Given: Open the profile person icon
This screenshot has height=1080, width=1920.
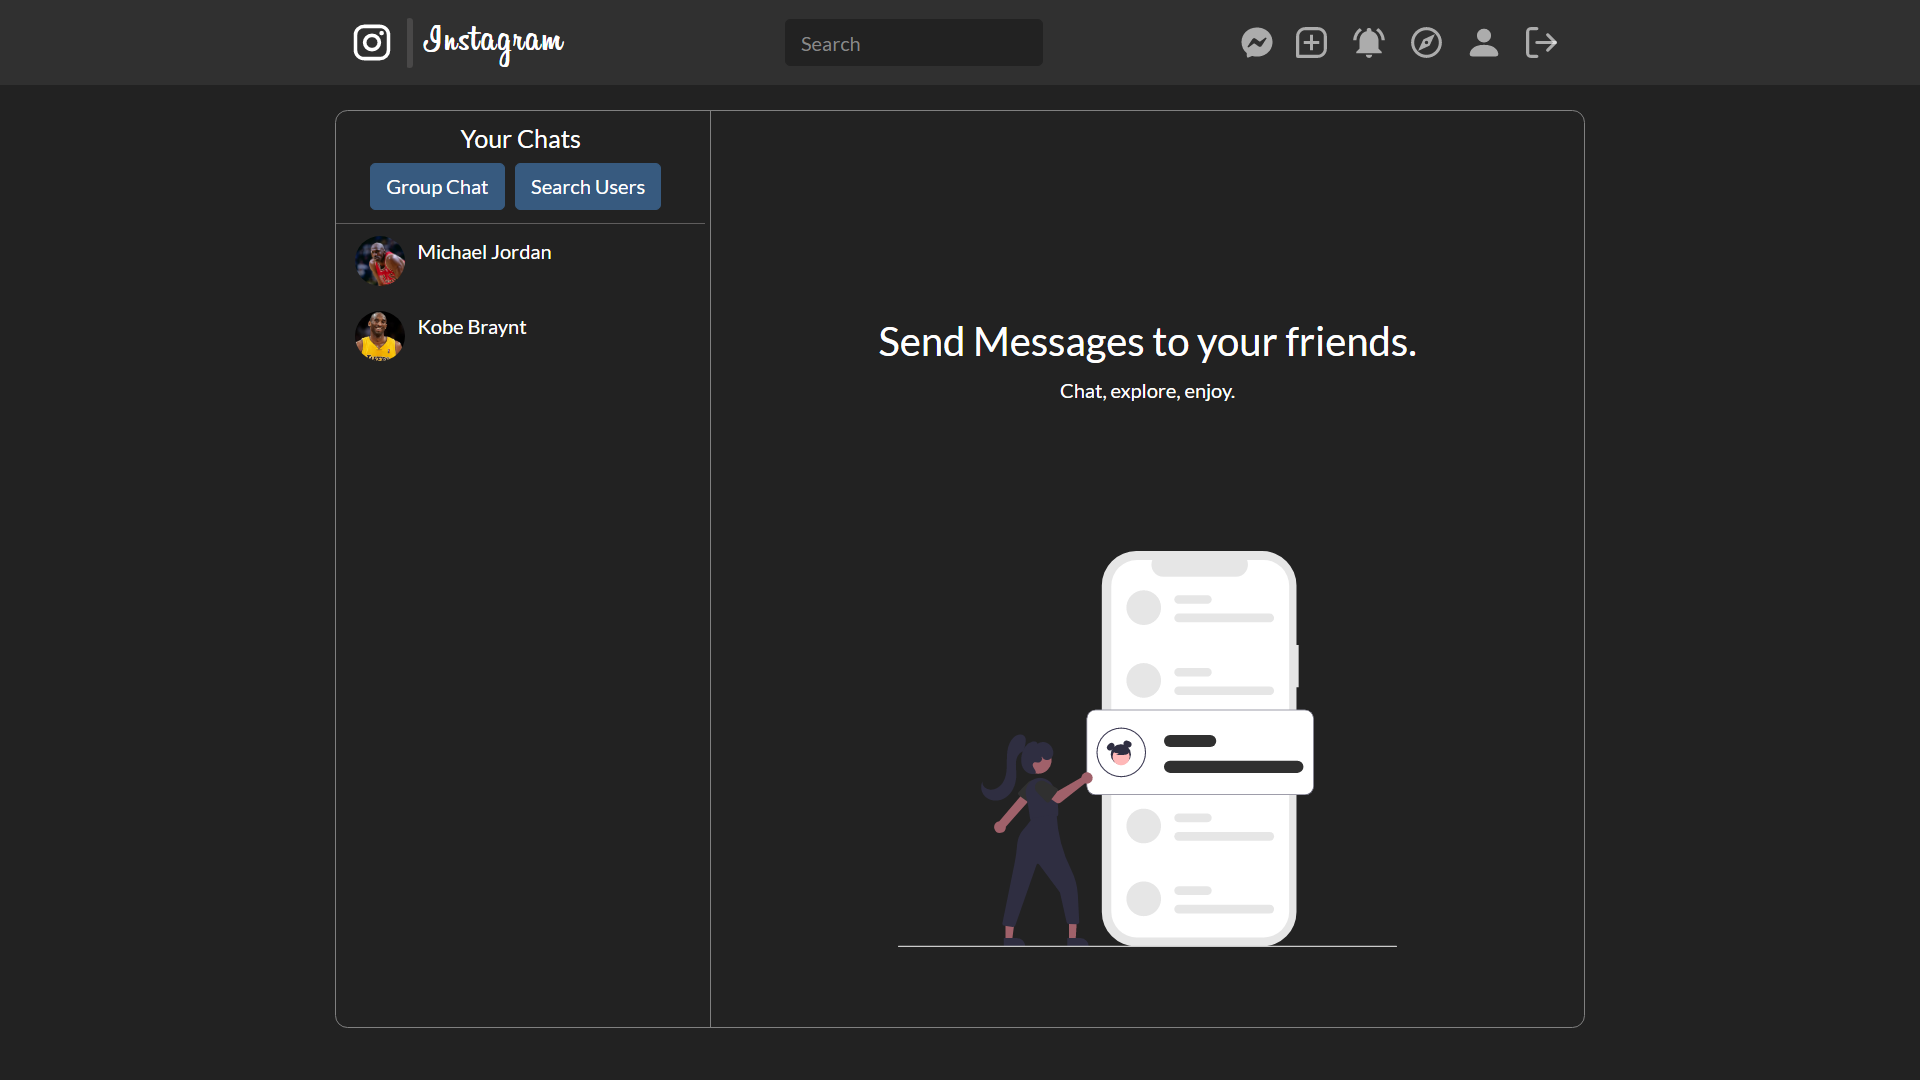Looking at the screenshot, I should [x=1484, y=43].
